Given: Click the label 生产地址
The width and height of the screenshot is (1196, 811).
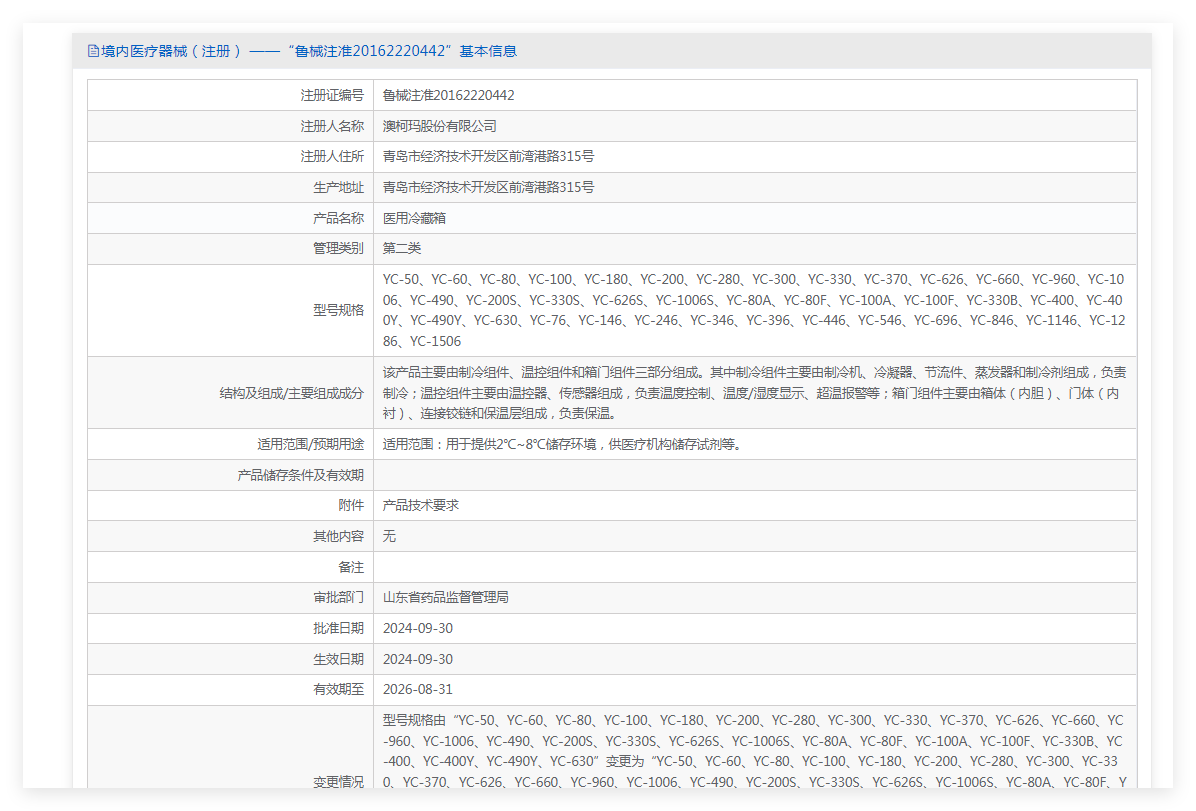Looking at the screenshot, I should [338, 188].
